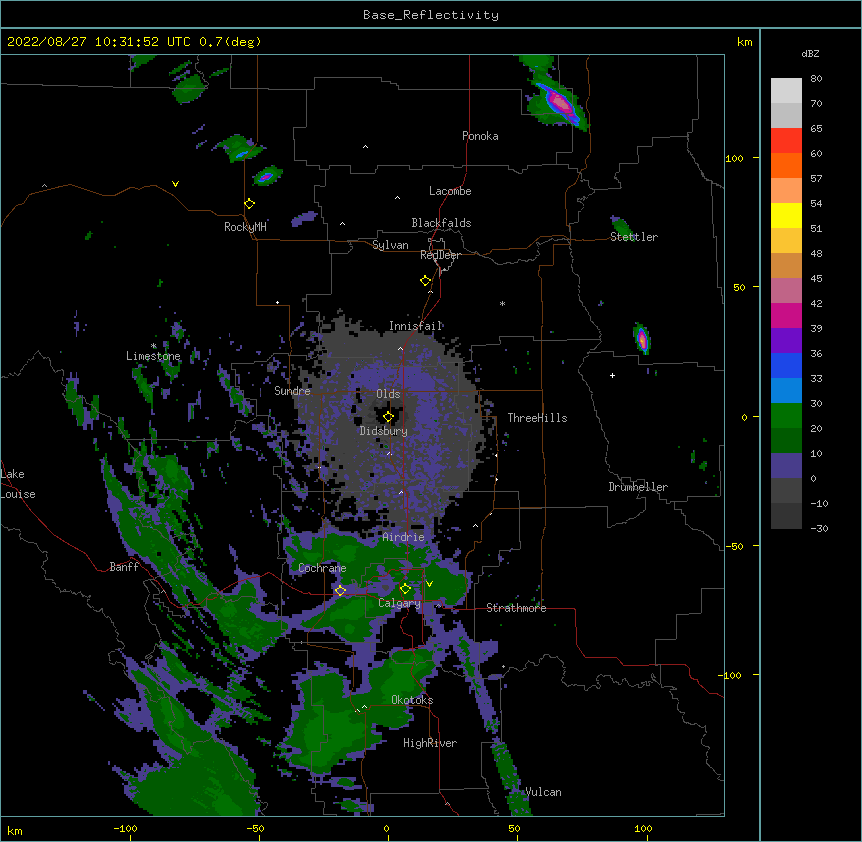Click the yellow diamond marker south of RedDeer
This screenshot has width=862, height=842.
pos(425,281)
